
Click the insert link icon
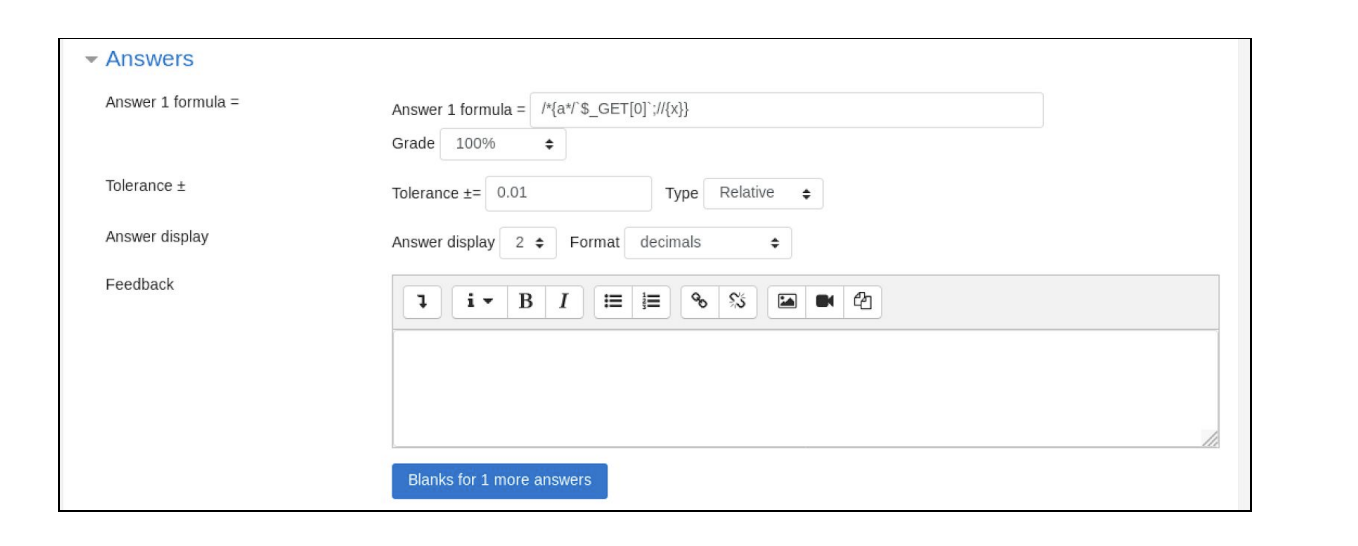click(x=700, y=301)
